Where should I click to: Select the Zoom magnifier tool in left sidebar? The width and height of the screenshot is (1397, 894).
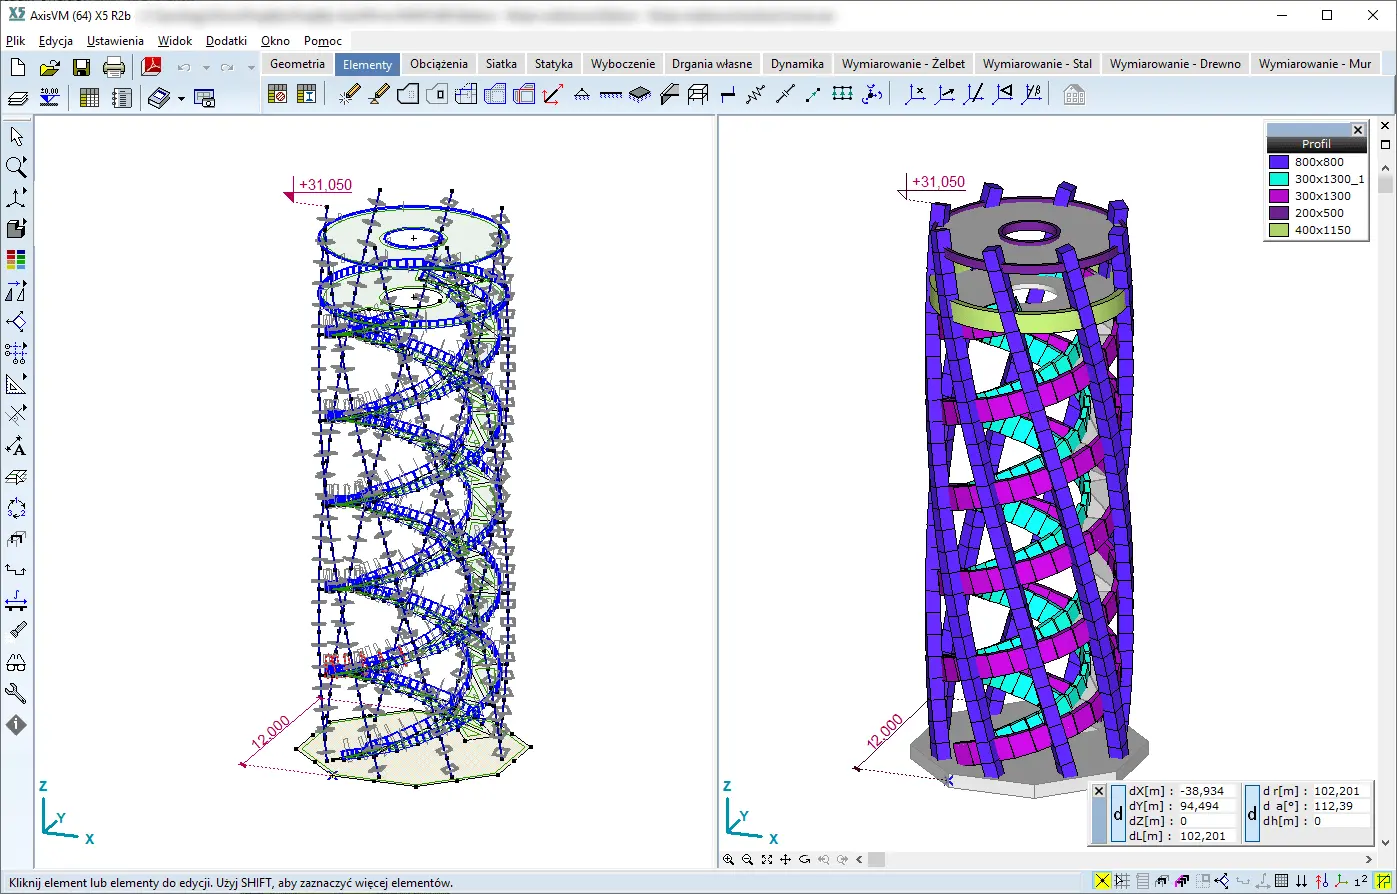[16, 166]
